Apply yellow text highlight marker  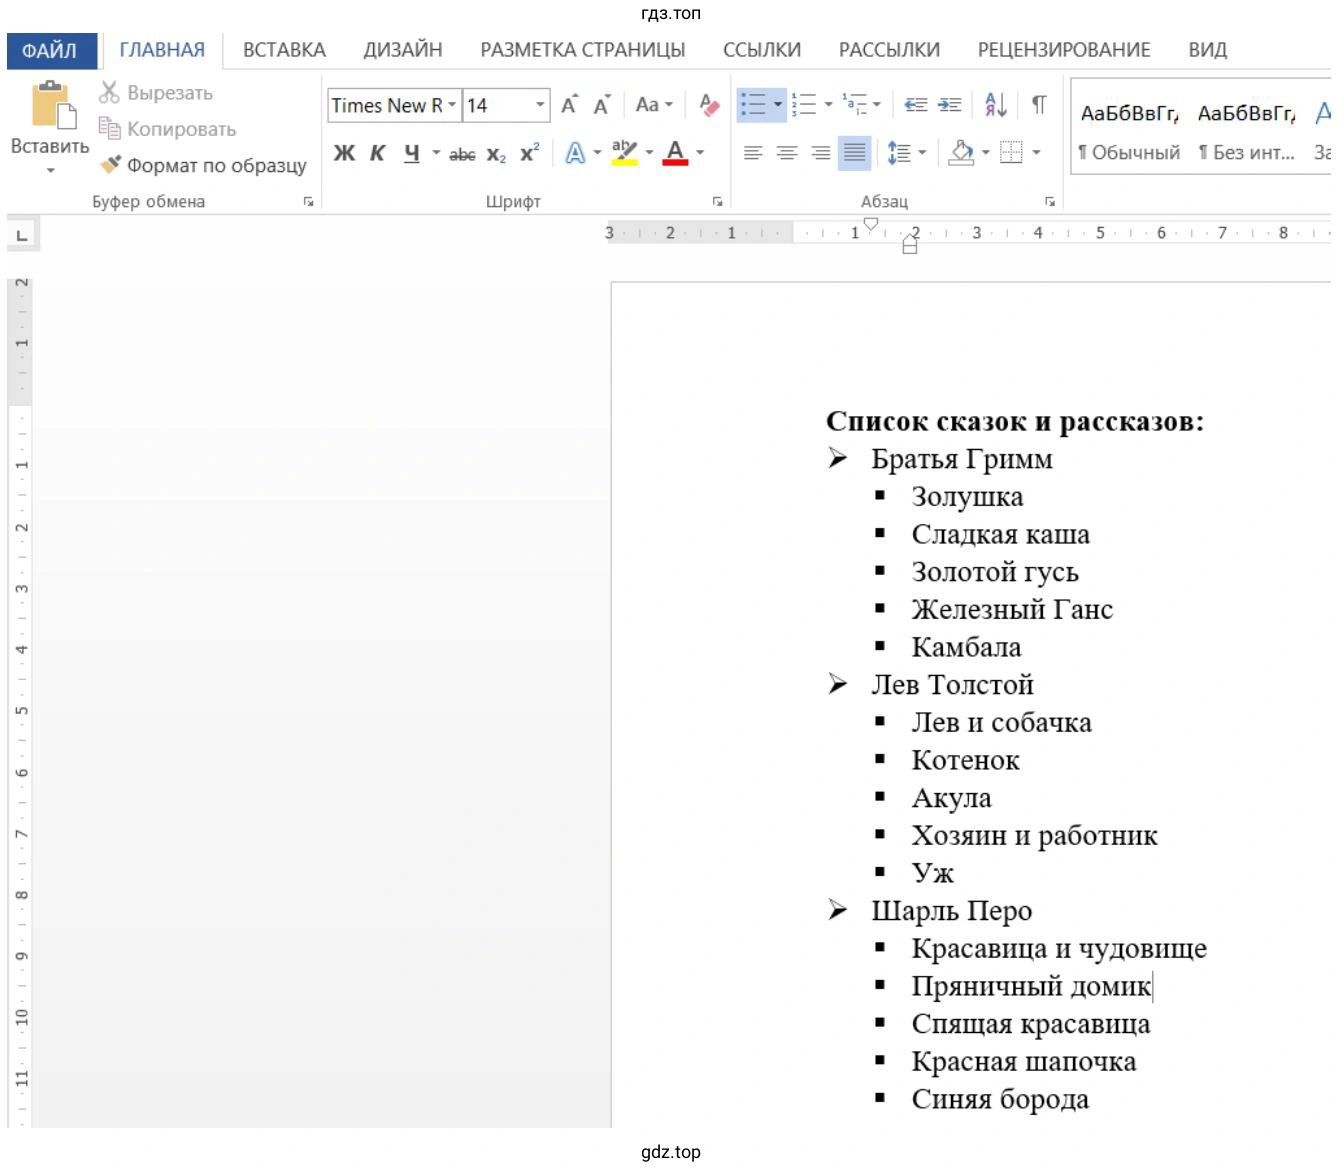point(624,153)
